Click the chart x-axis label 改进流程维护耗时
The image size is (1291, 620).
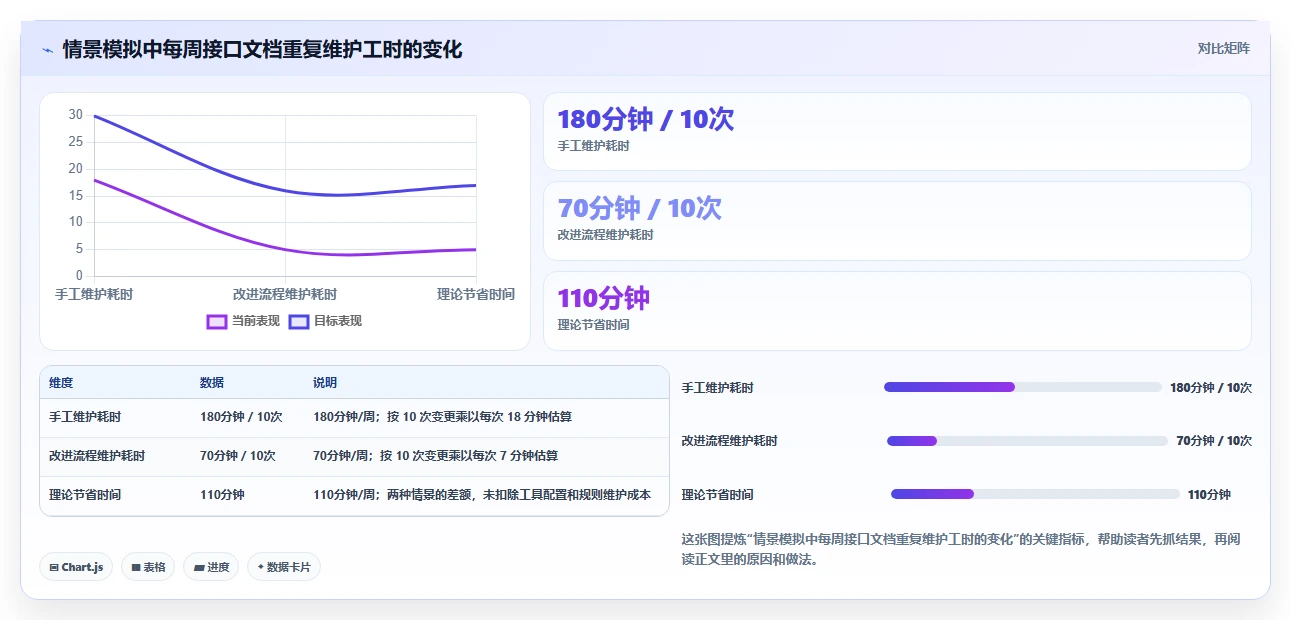tap(285, 294)
